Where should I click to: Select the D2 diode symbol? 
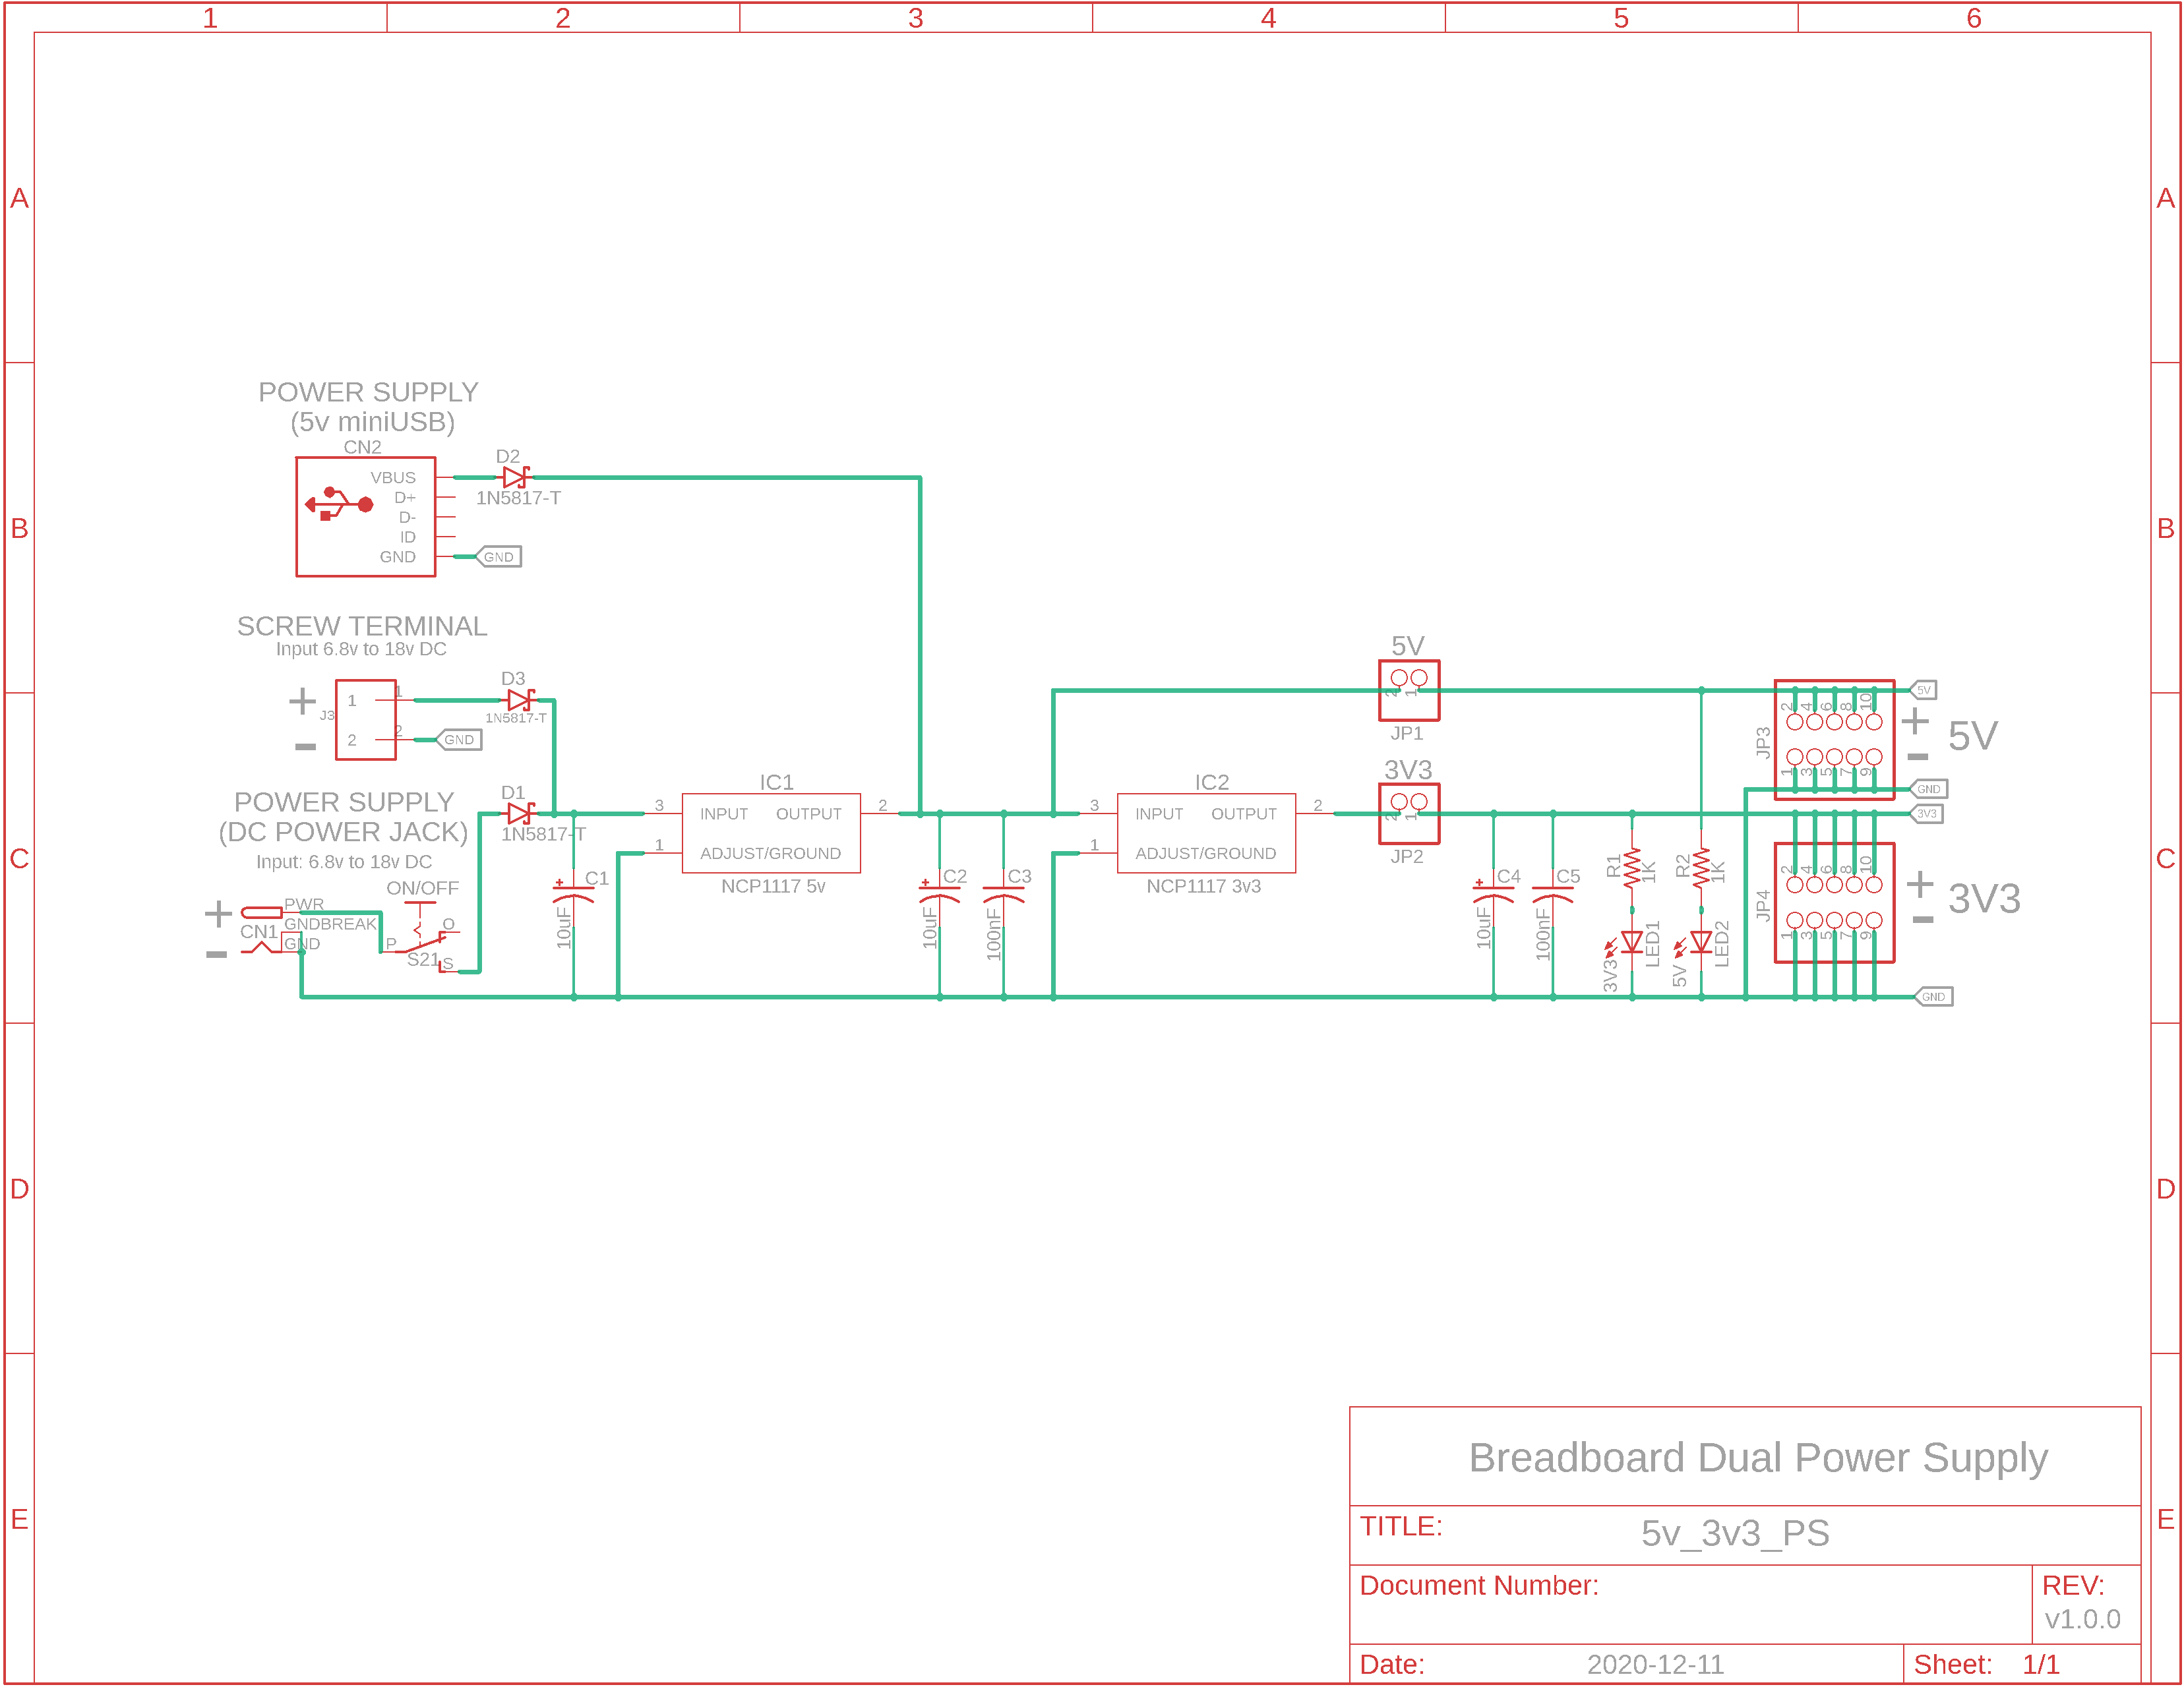click(515, 478)
